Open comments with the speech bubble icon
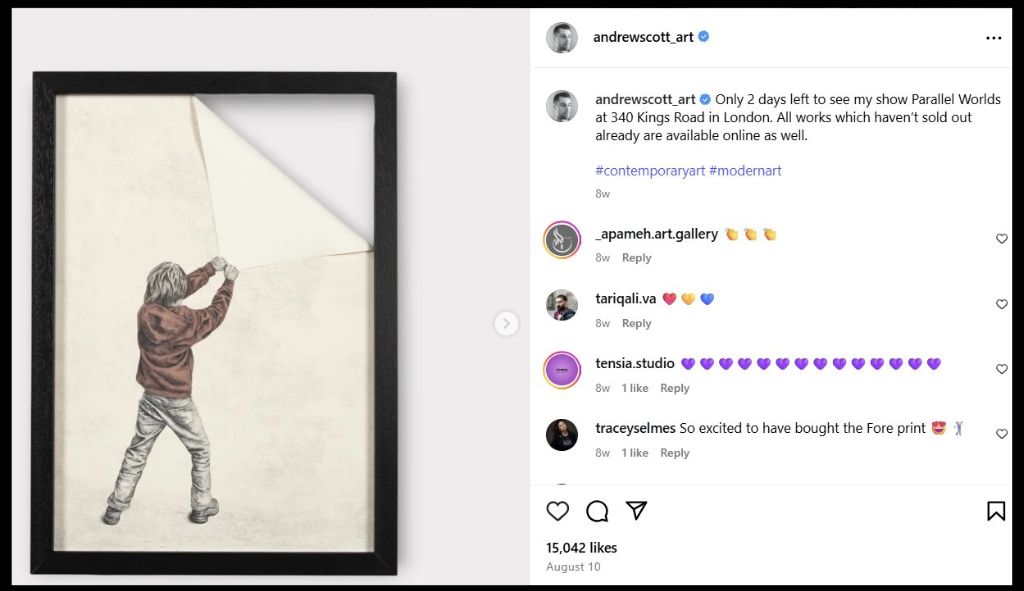 pyautogui.click(x=598, y=511)
